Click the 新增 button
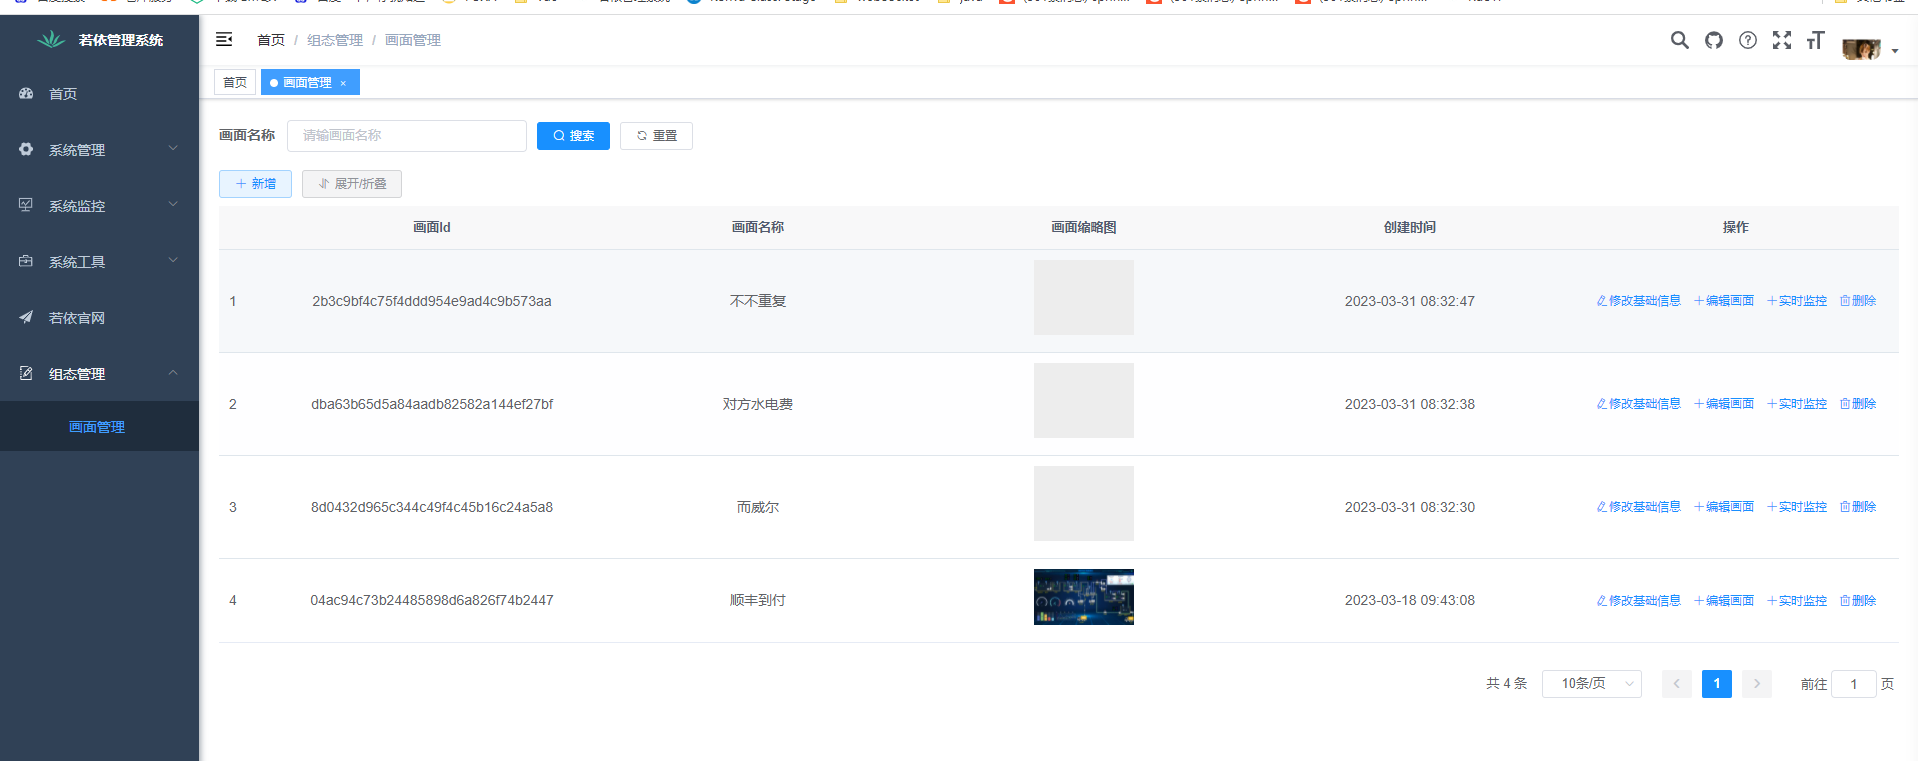1918x761 pixels. coord(255,184)
